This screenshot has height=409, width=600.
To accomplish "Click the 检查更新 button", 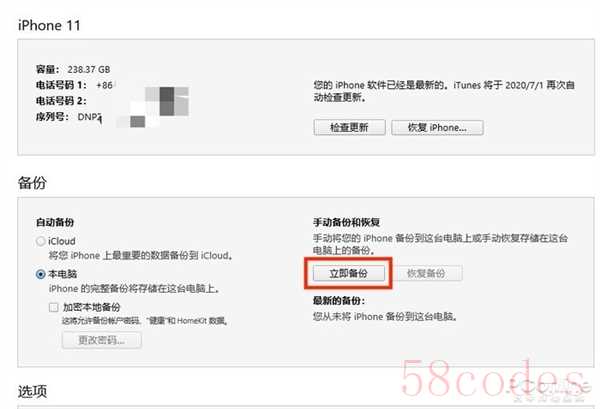I will (x=349, y=127).
